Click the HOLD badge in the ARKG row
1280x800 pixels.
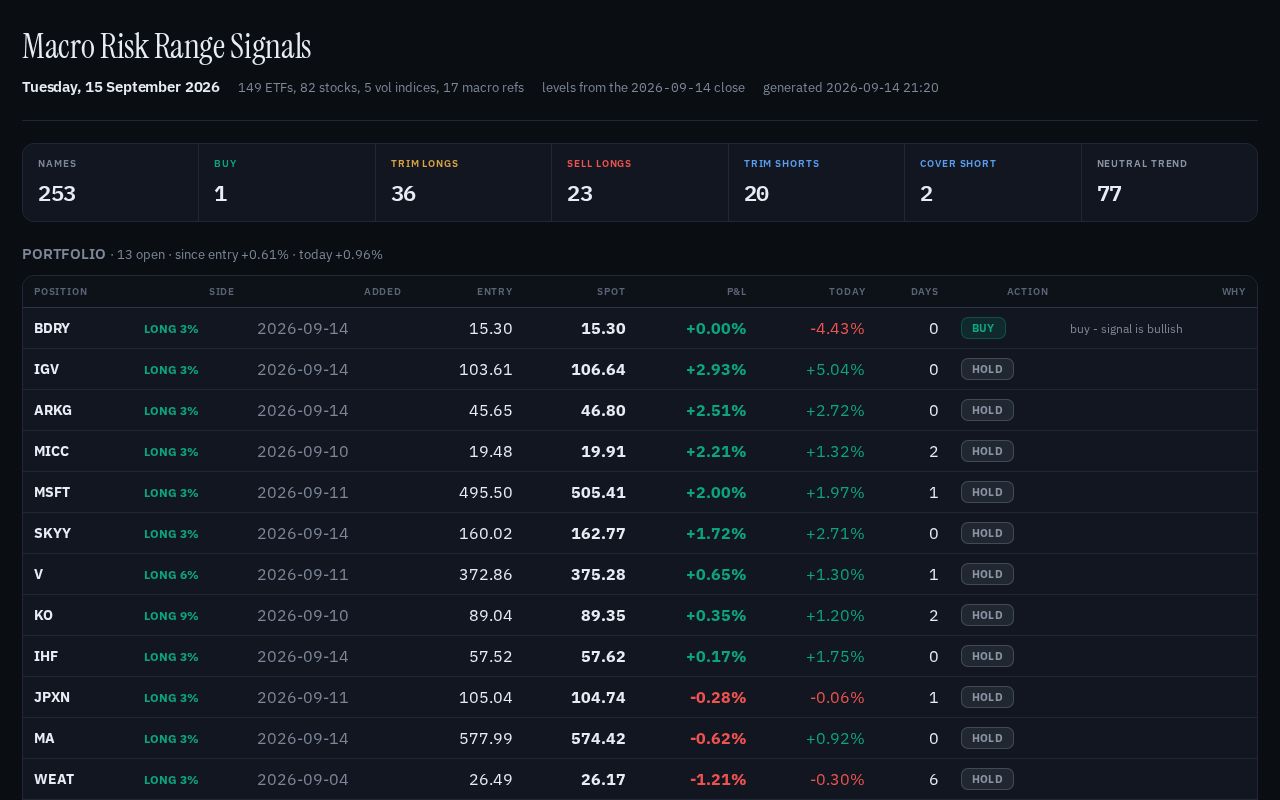987,410
